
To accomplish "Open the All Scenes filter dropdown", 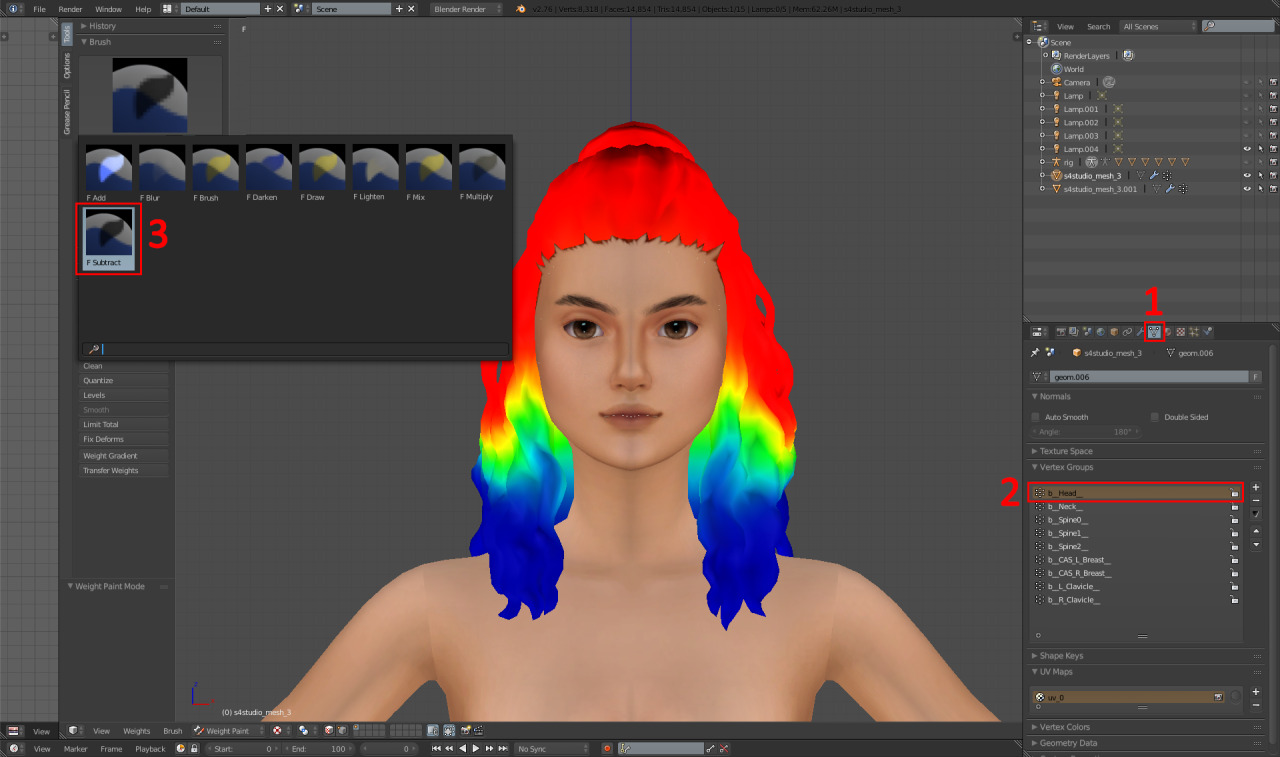I will [x=1158, y=26].
